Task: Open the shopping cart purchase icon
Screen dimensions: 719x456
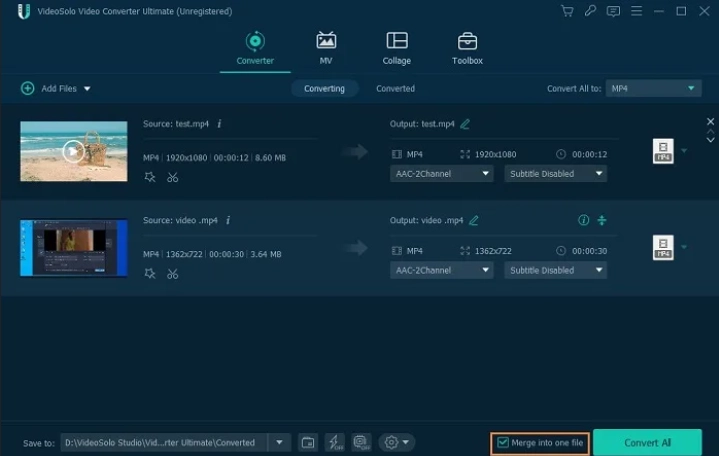Action: coord(567,11)
